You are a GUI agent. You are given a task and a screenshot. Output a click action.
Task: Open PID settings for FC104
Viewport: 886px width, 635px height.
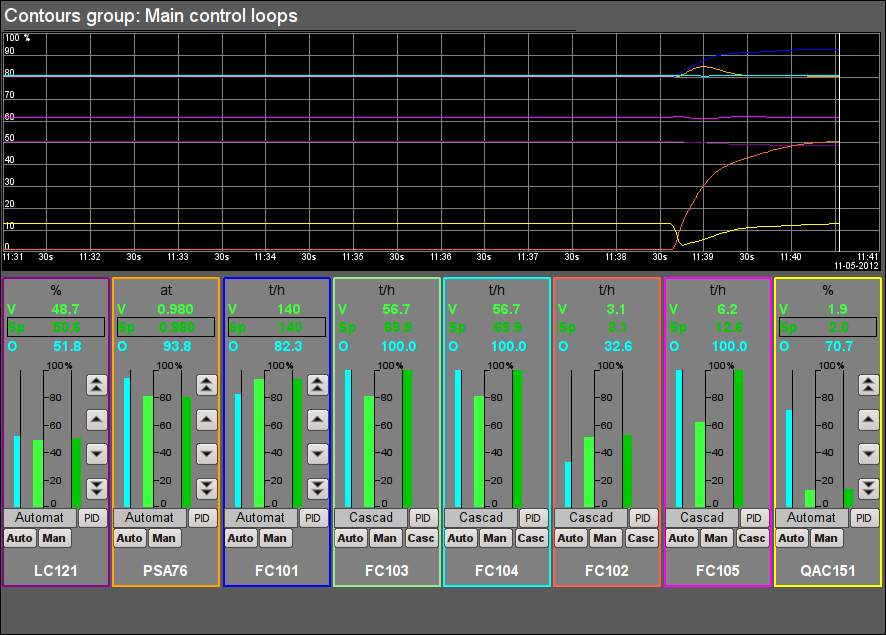click(x=533, y=517)
